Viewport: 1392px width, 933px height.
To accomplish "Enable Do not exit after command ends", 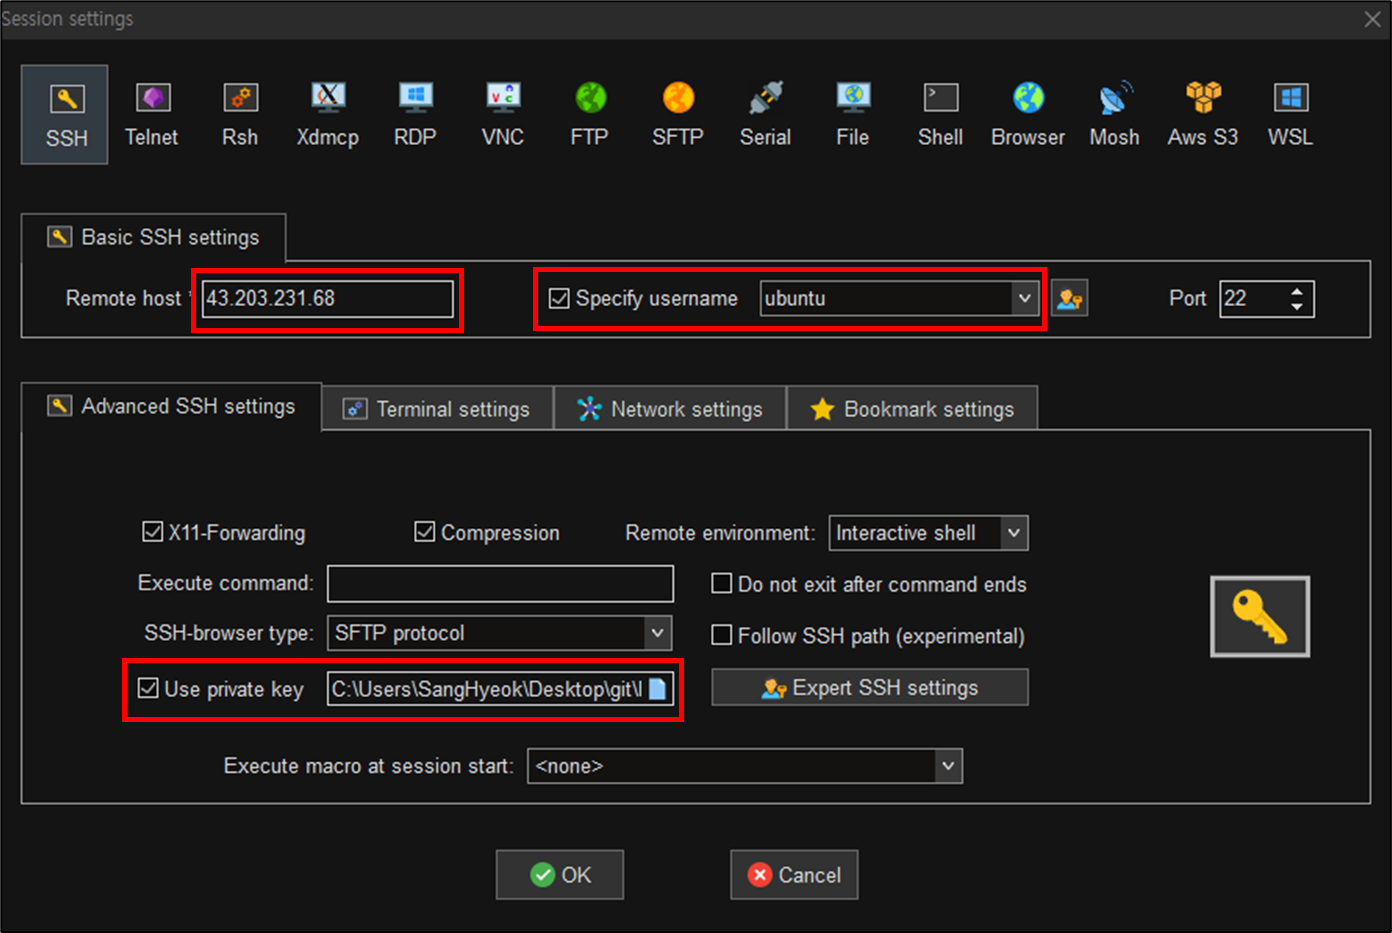I will pos(721,583).
